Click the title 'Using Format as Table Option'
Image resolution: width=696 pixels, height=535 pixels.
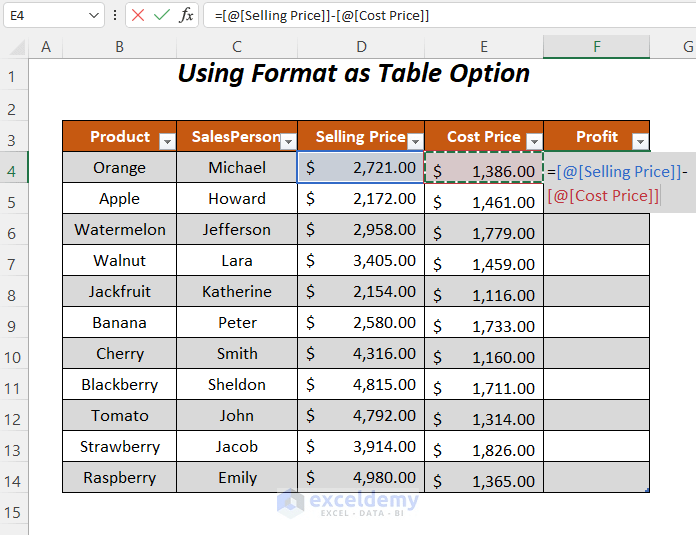[x=354, y=73]
